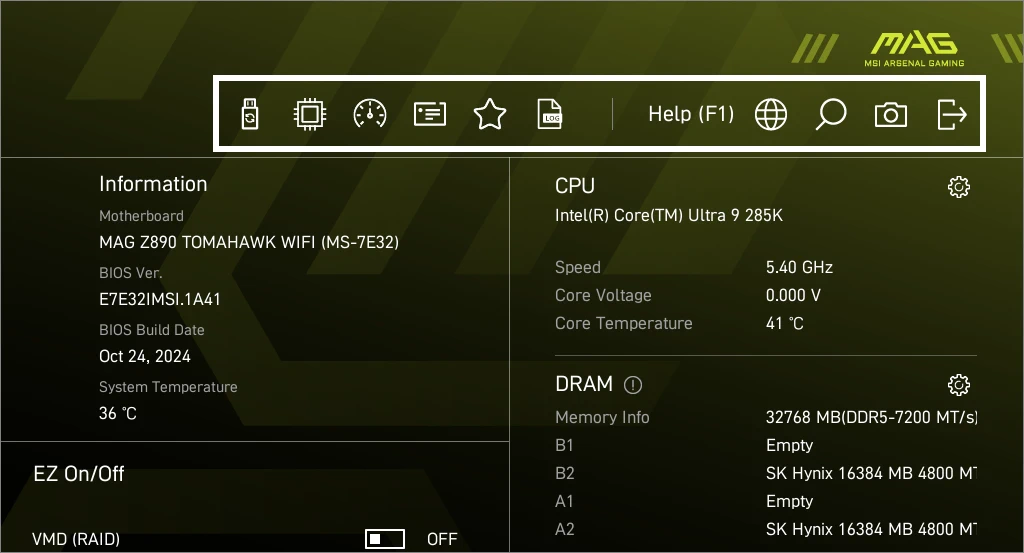Viewport: 1024px width, 553px height.
Task: Open the settings card panel icon
Action: coord(430,114)
